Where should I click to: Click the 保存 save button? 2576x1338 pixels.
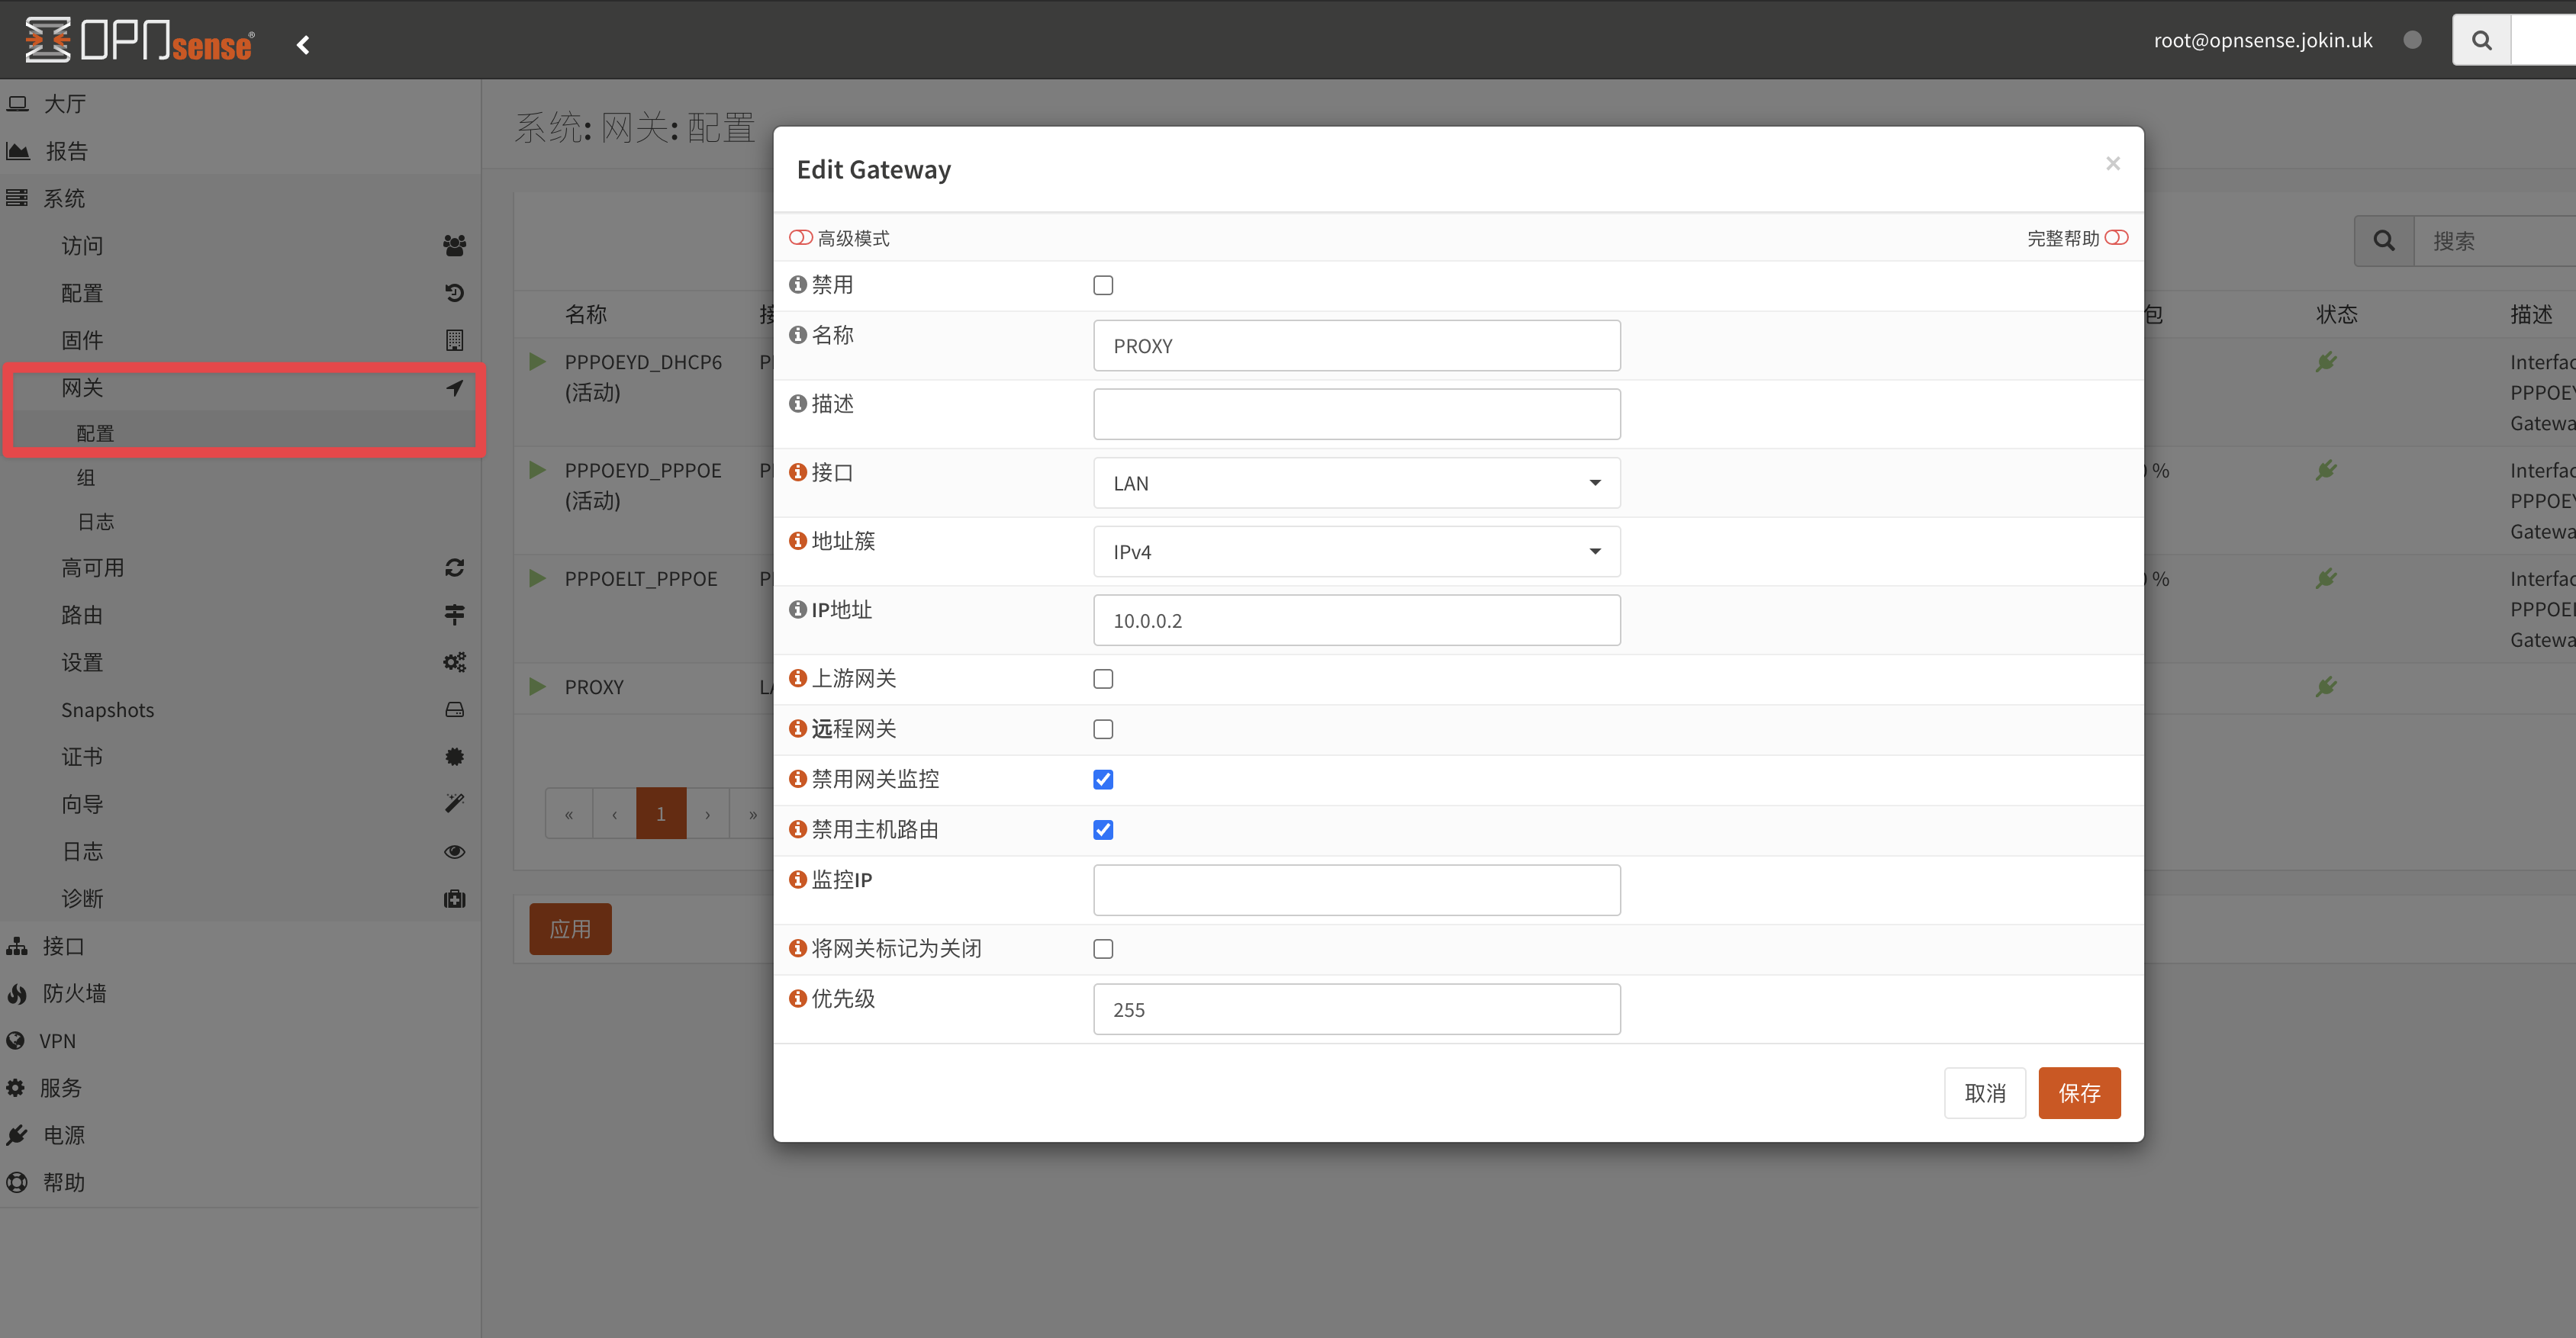coord(2079,1093)
